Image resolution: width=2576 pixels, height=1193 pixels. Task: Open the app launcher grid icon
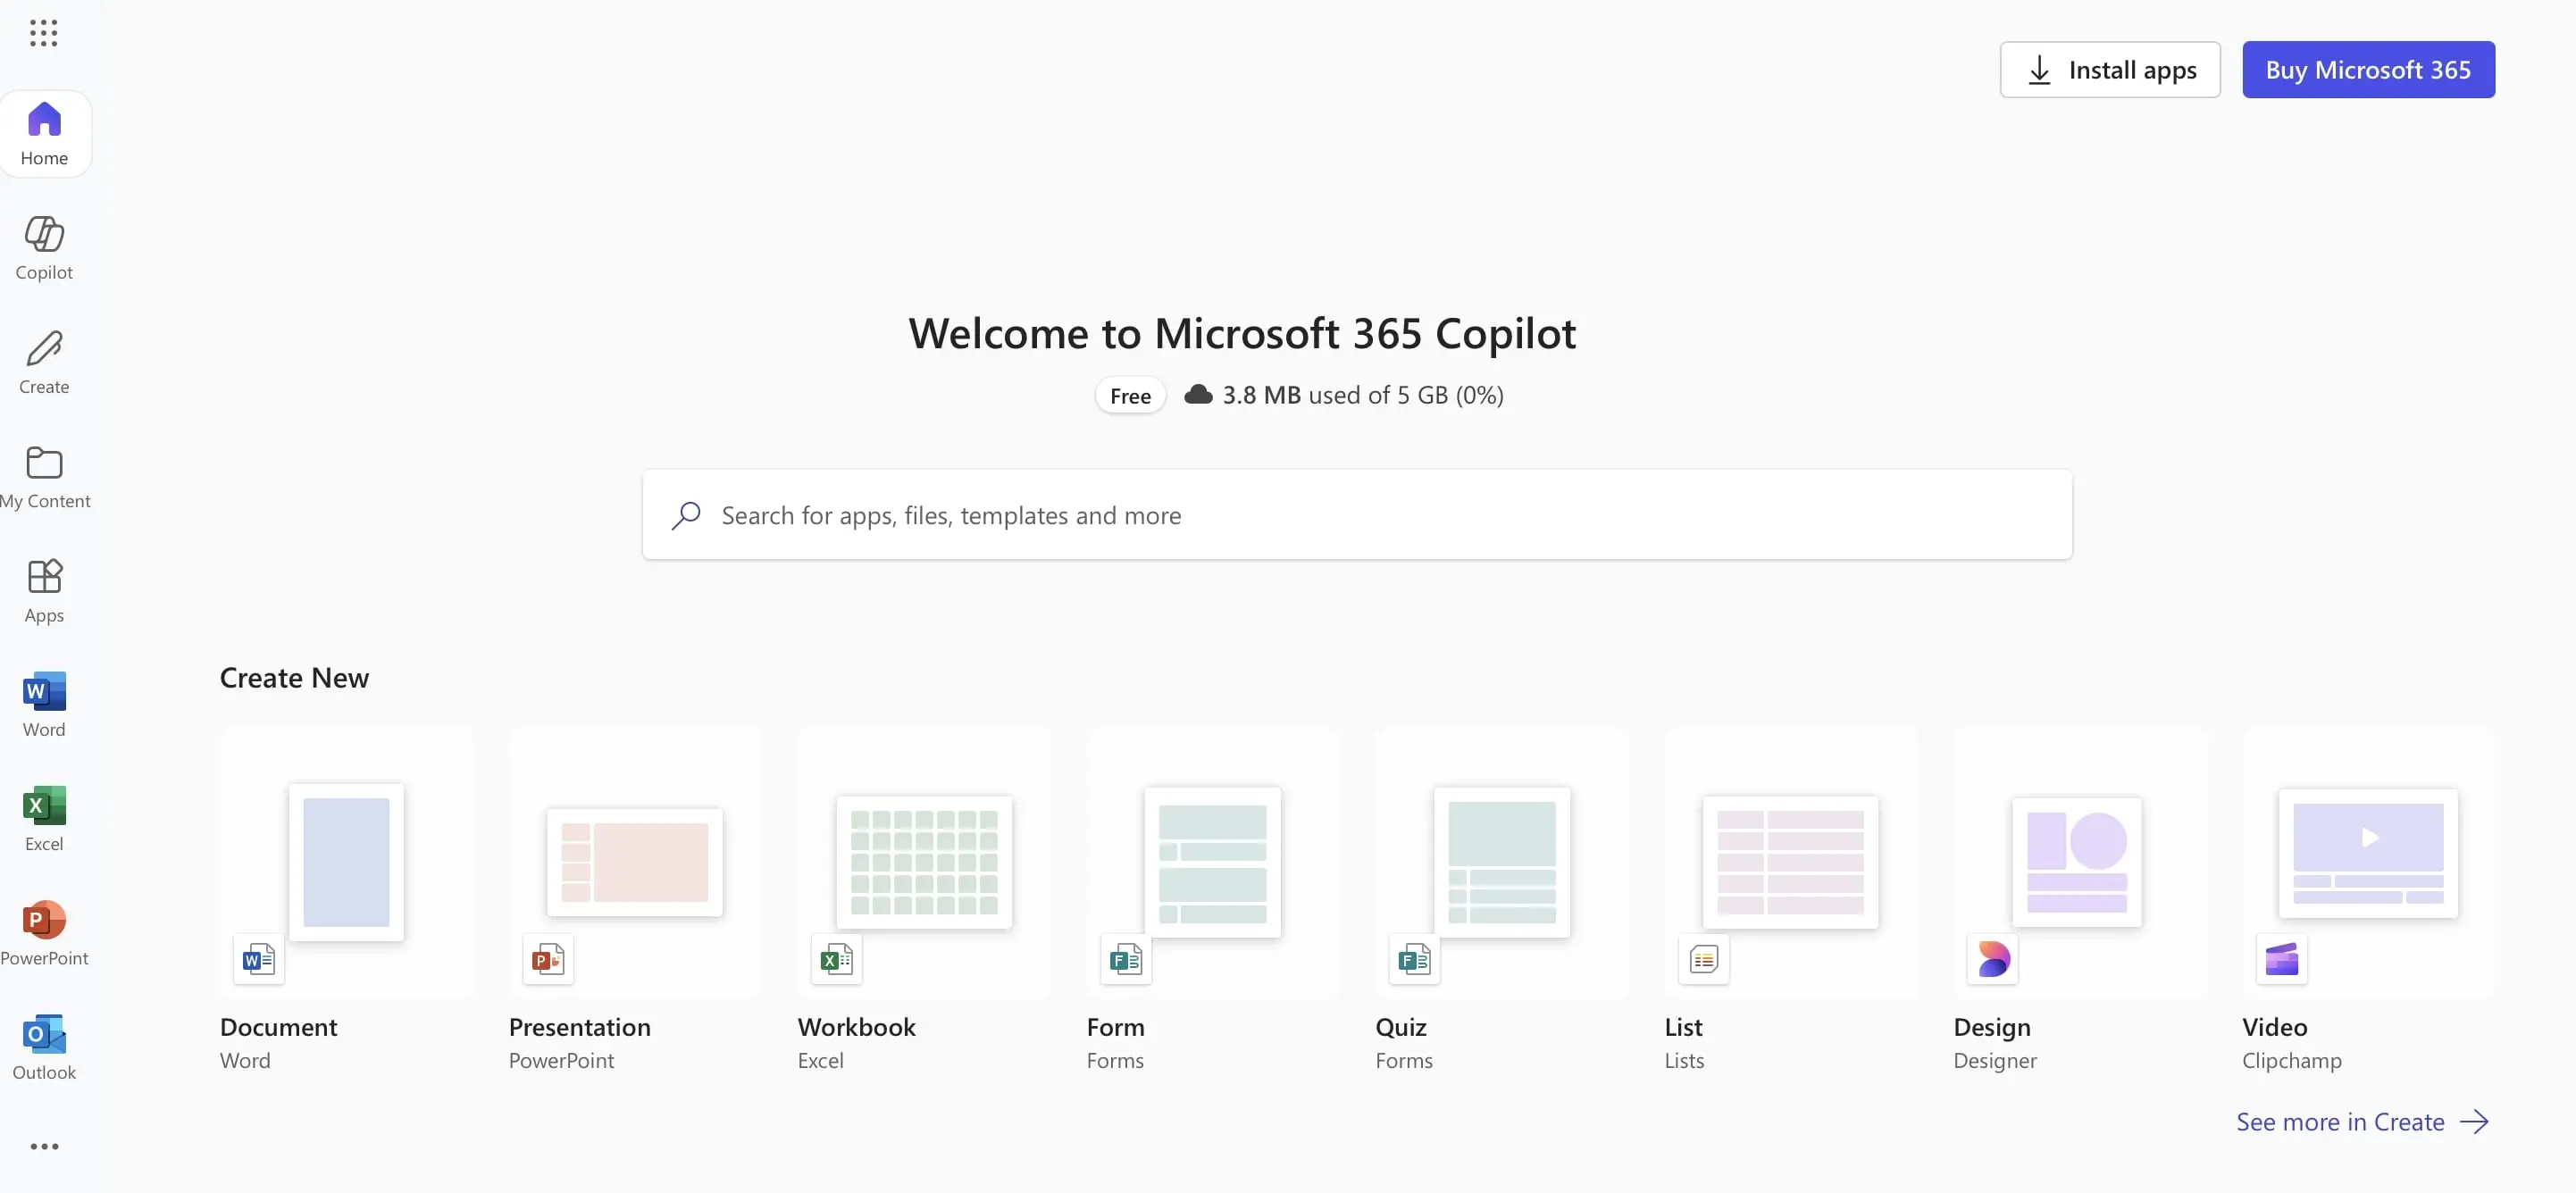click(44, 33)
